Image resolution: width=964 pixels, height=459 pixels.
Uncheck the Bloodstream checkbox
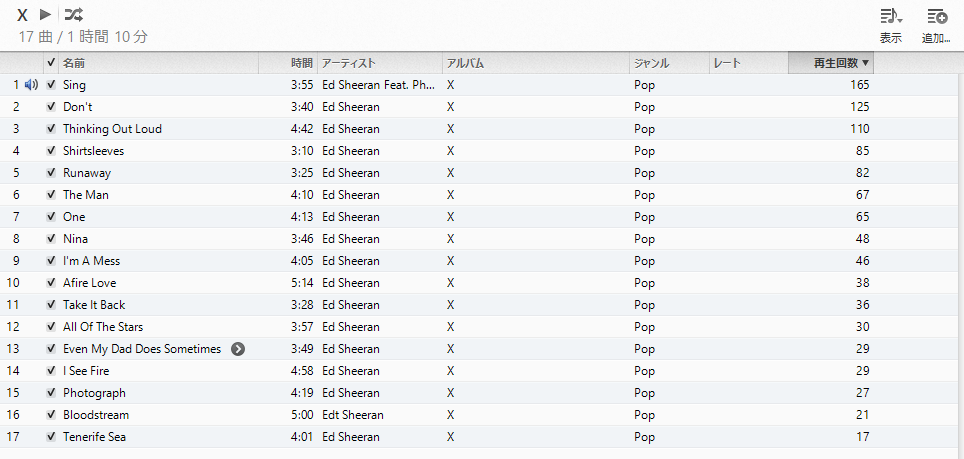point(51,415)
